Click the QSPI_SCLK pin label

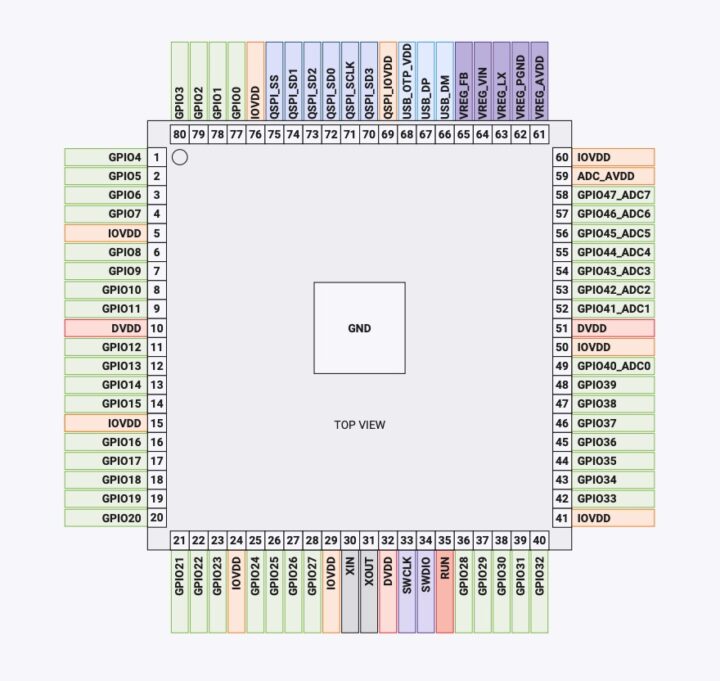350,82
